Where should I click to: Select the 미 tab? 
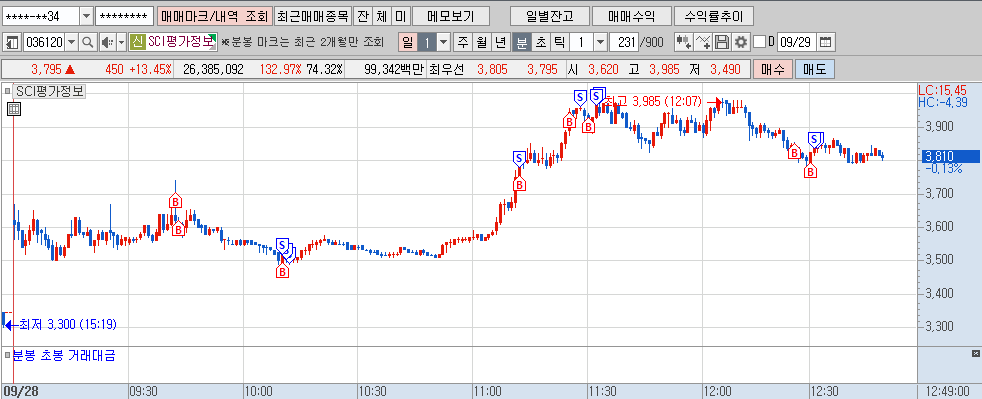tap(400, 16)
